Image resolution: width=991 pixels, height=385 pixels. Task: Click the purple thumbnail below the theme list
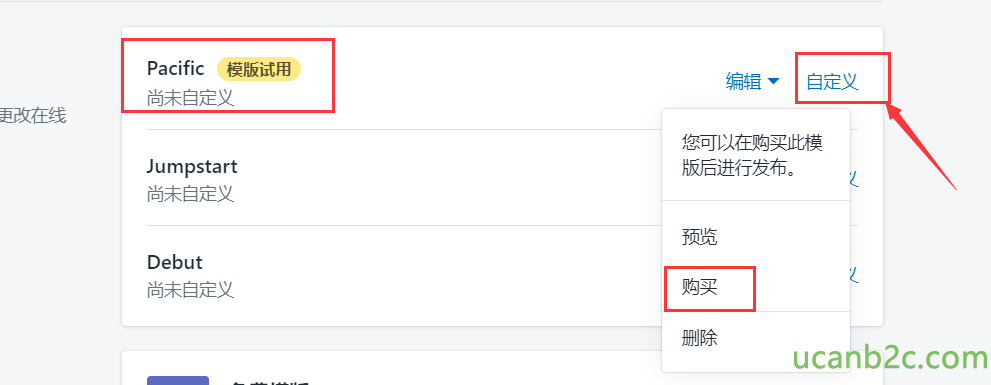click(178, 380)
